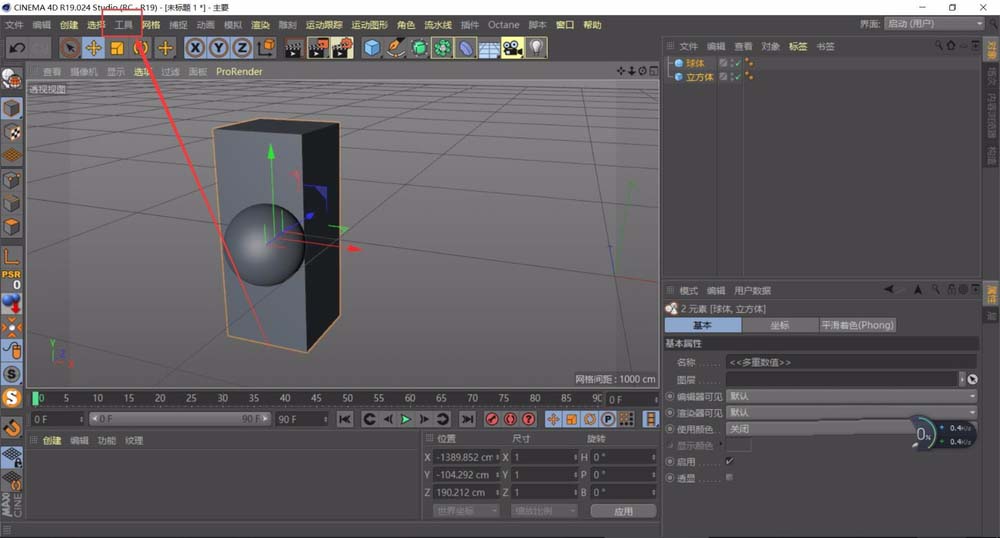Click the 应用 (Apply) button

[x=623, y=510]
